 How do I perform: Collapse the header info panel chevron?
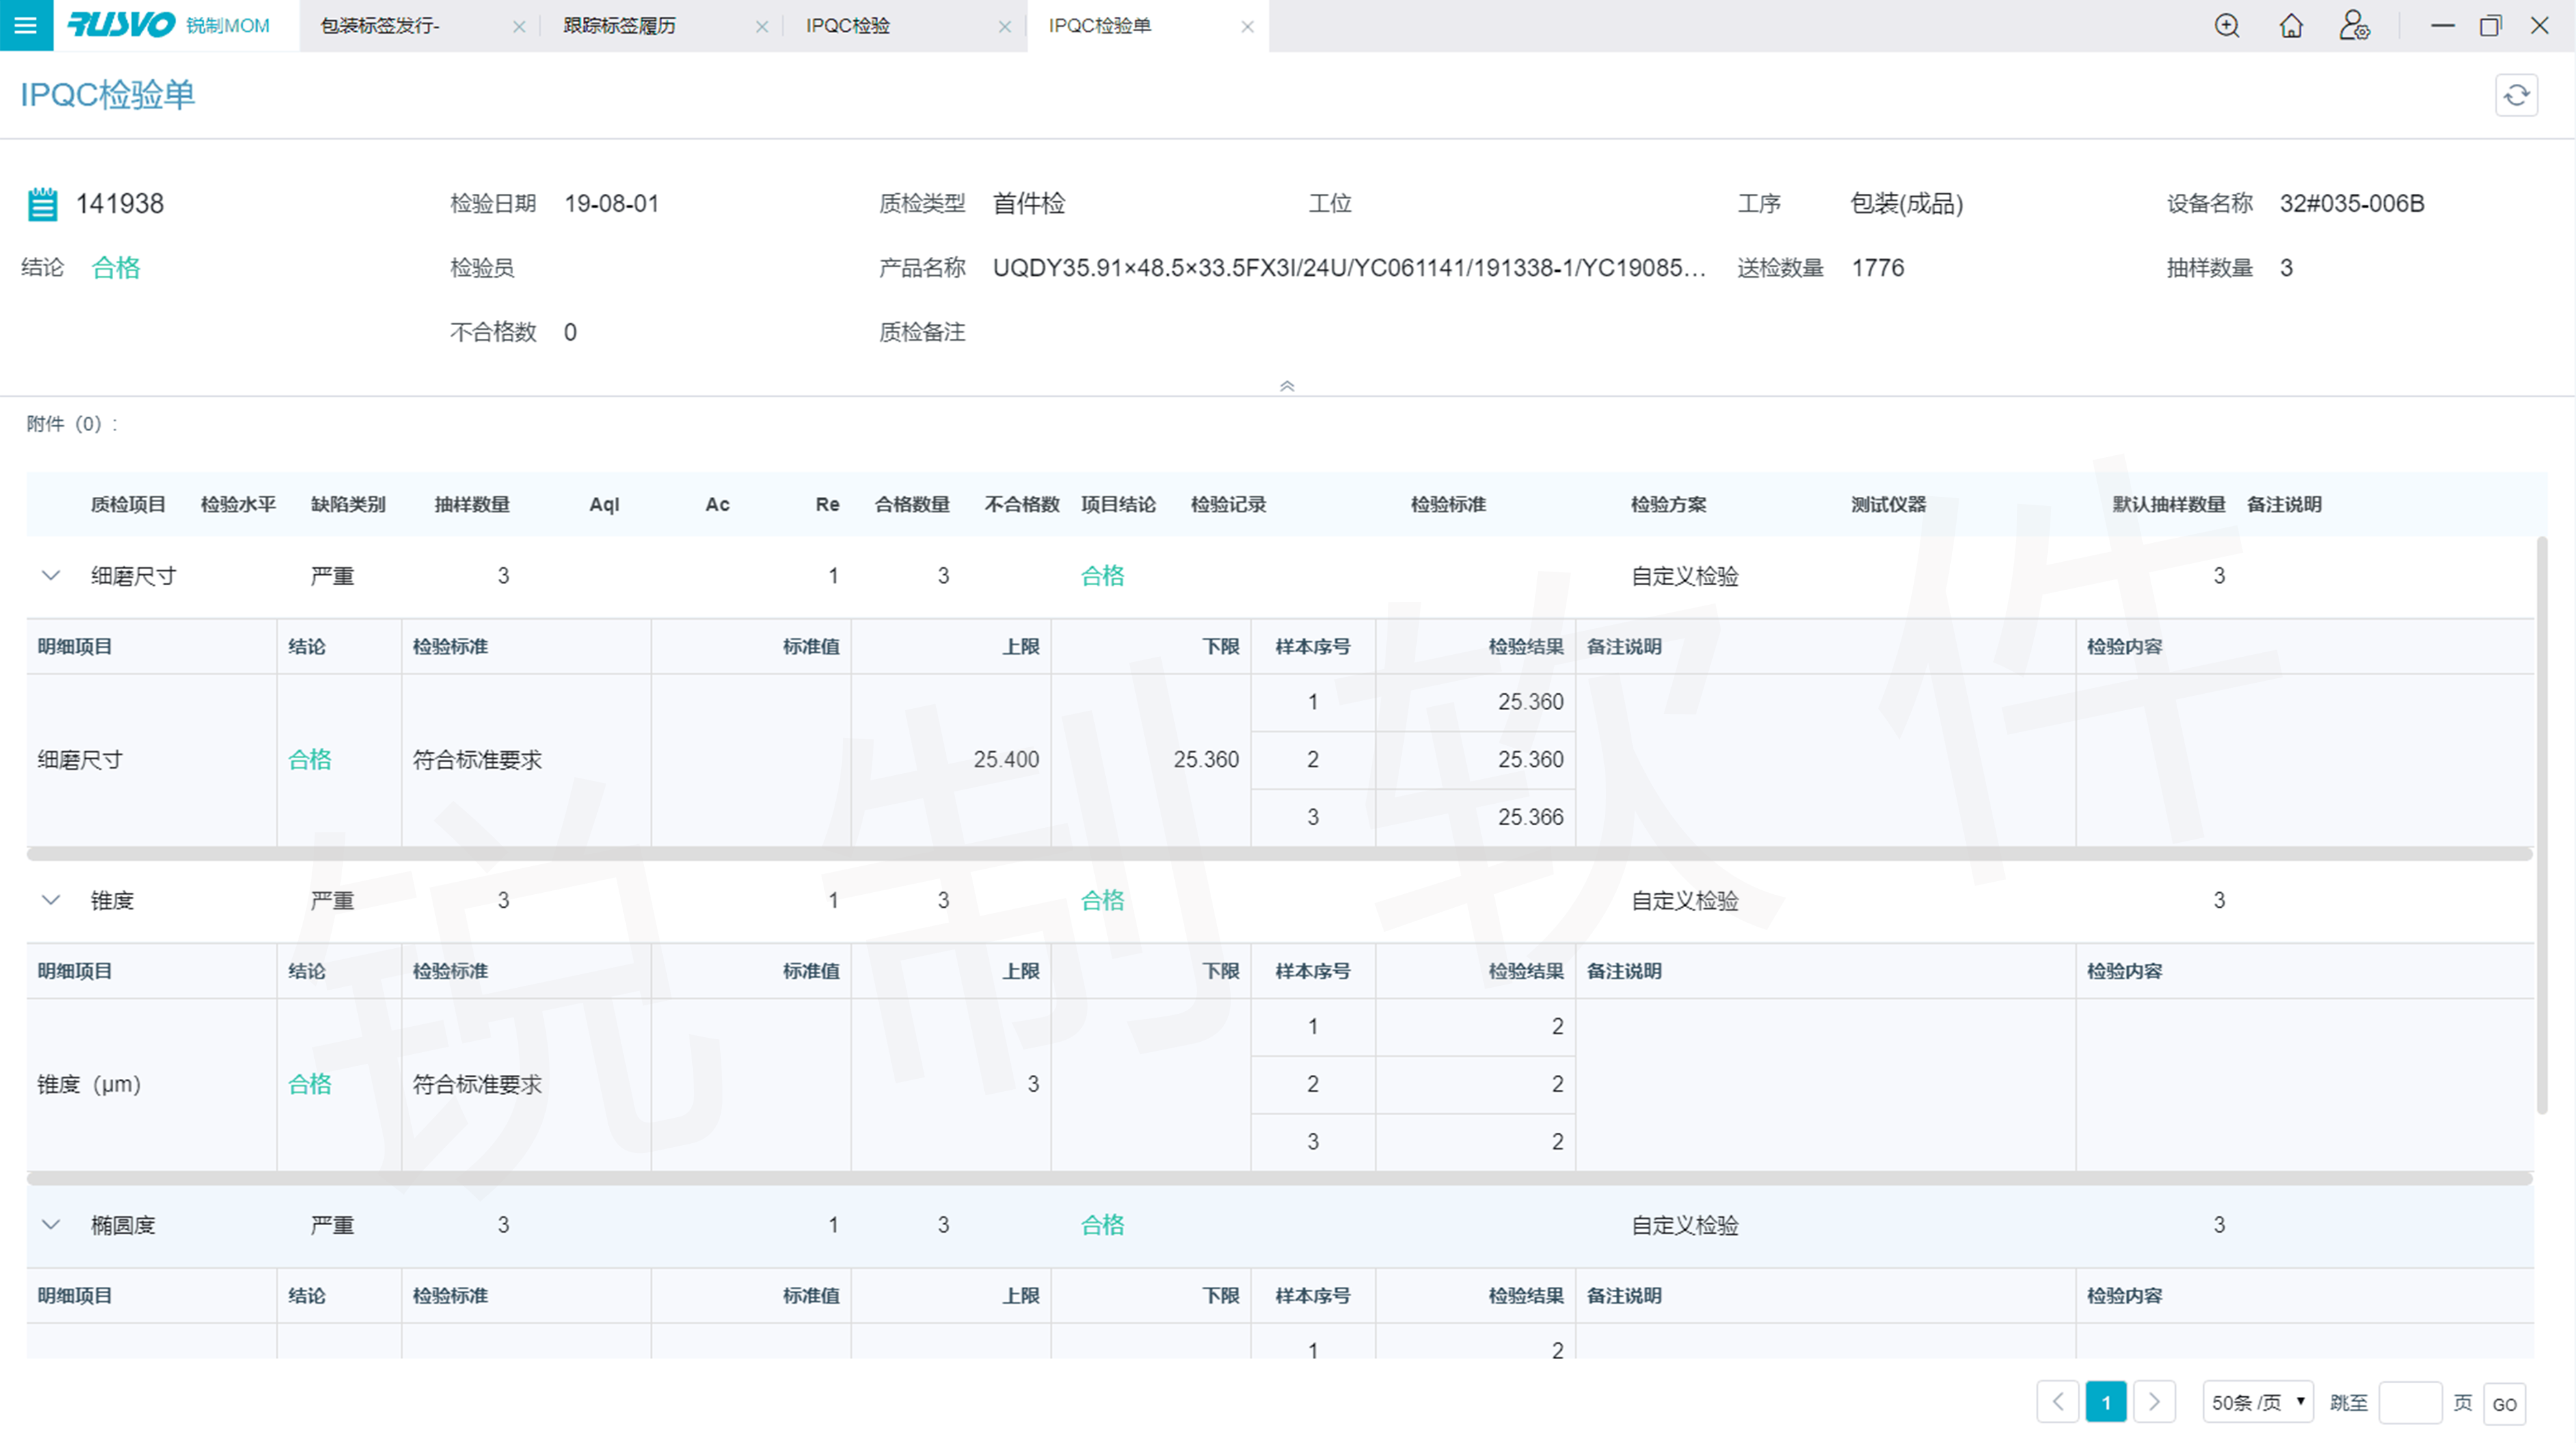point(1287,386)
